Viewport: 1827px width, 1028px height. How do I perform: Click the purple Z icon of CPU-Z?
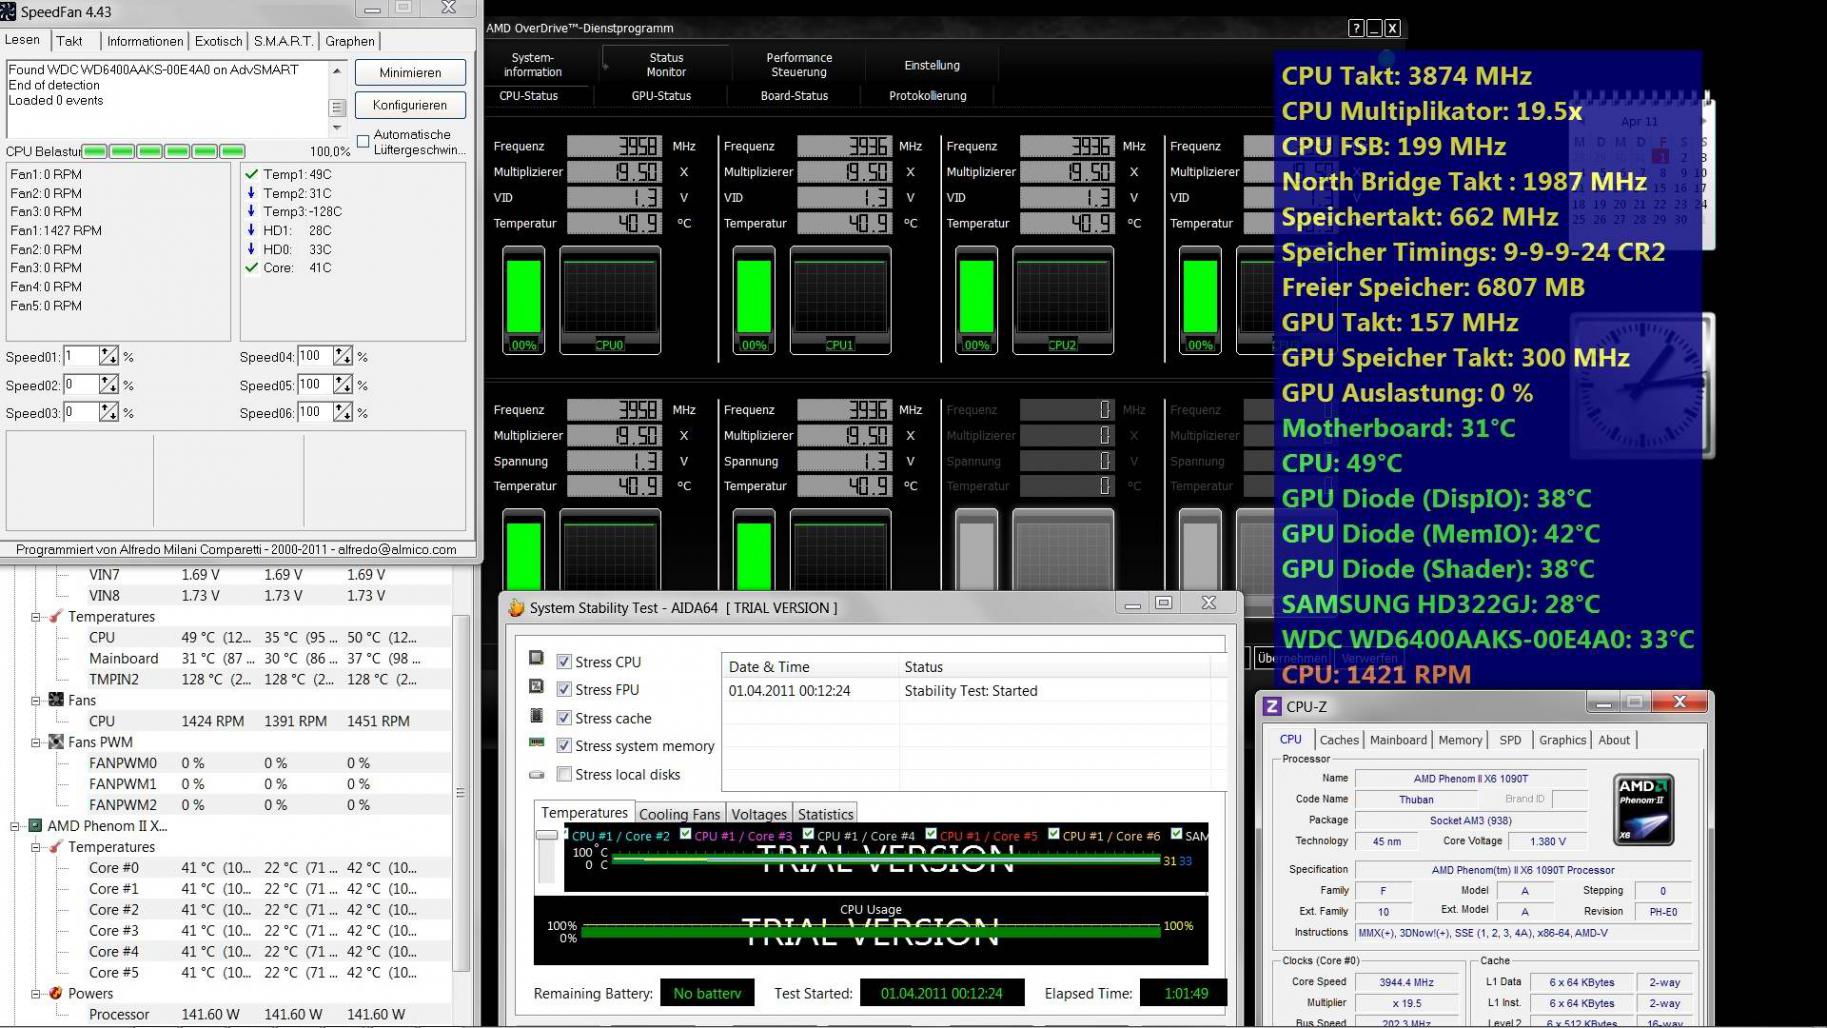click(x=1272, y=706)
